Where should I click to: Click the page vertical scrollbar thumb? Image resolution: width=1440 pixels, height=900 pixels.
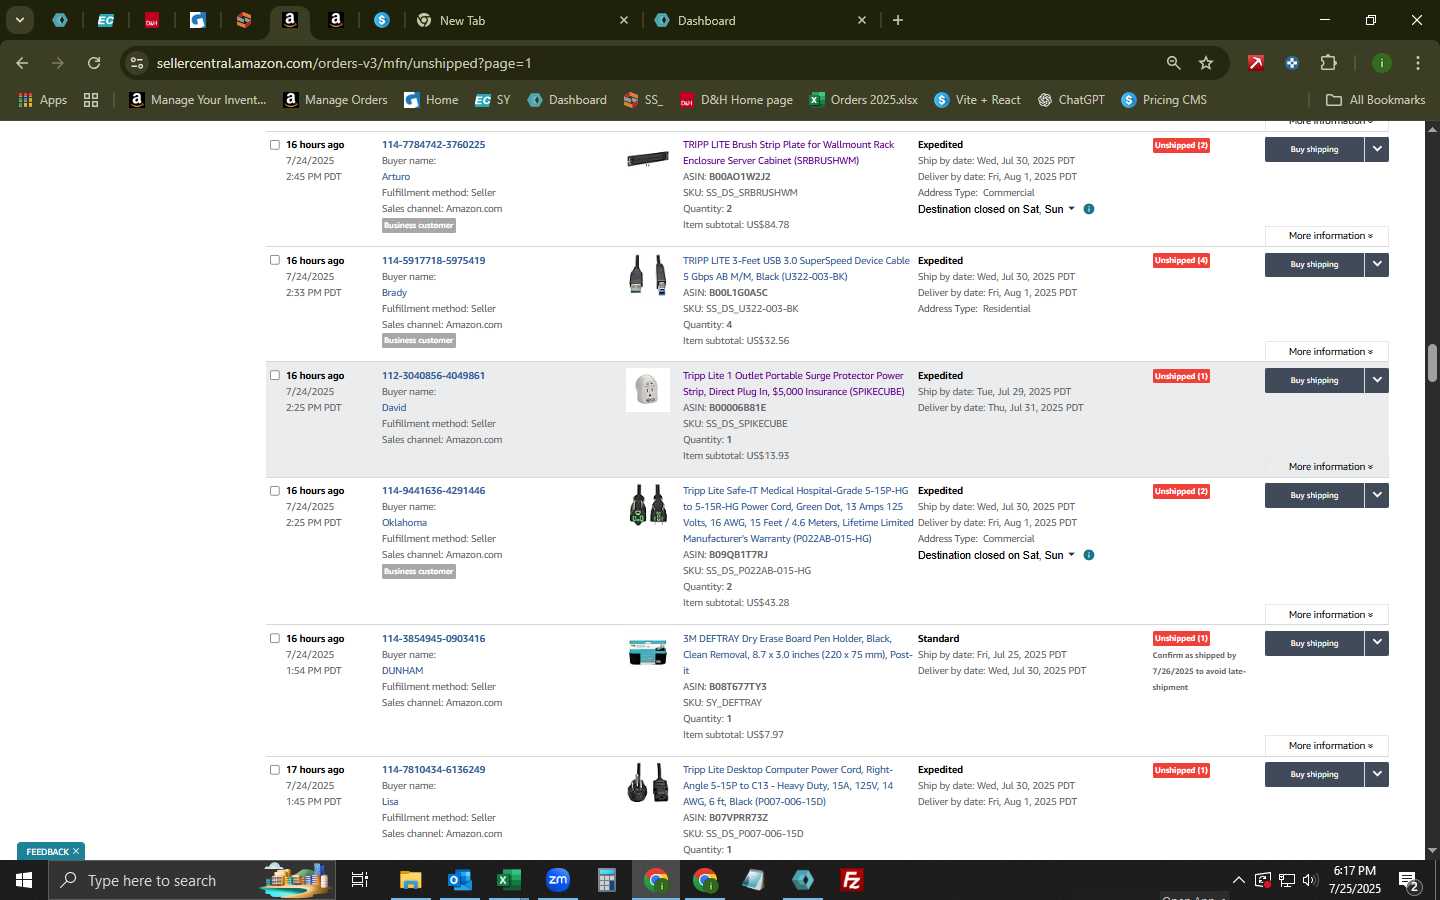point(1432,363)
